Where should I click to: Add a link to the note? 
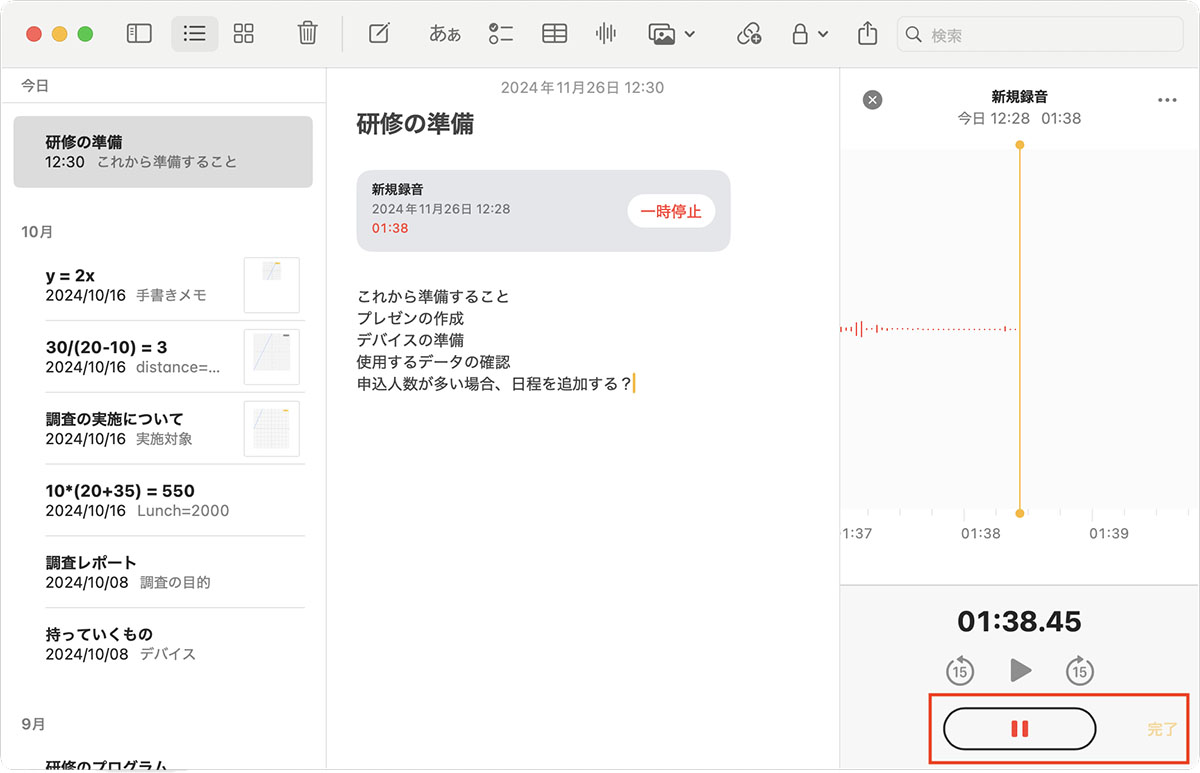tap(748, 34)
